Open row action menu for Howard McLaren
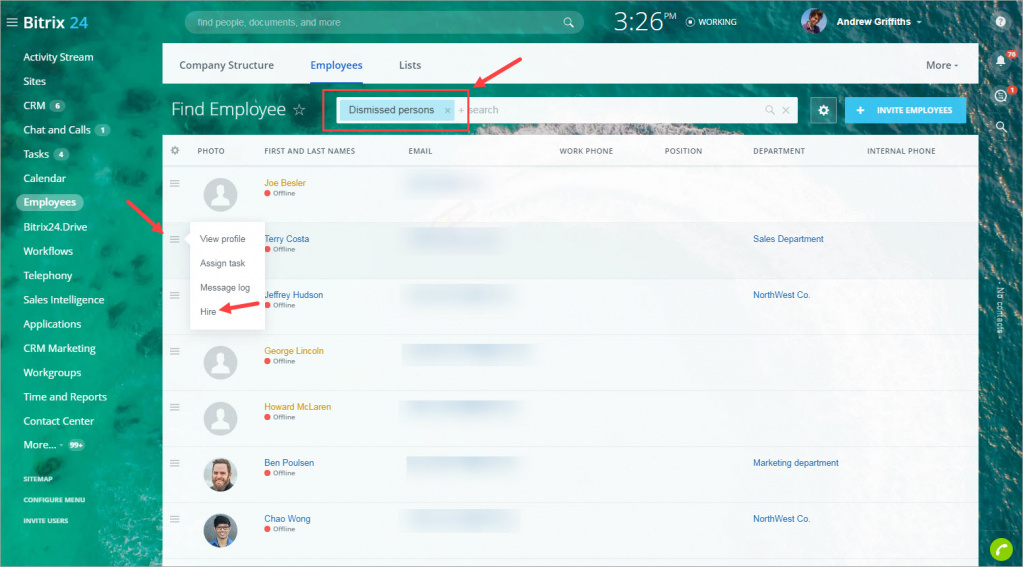 (175, 407)
